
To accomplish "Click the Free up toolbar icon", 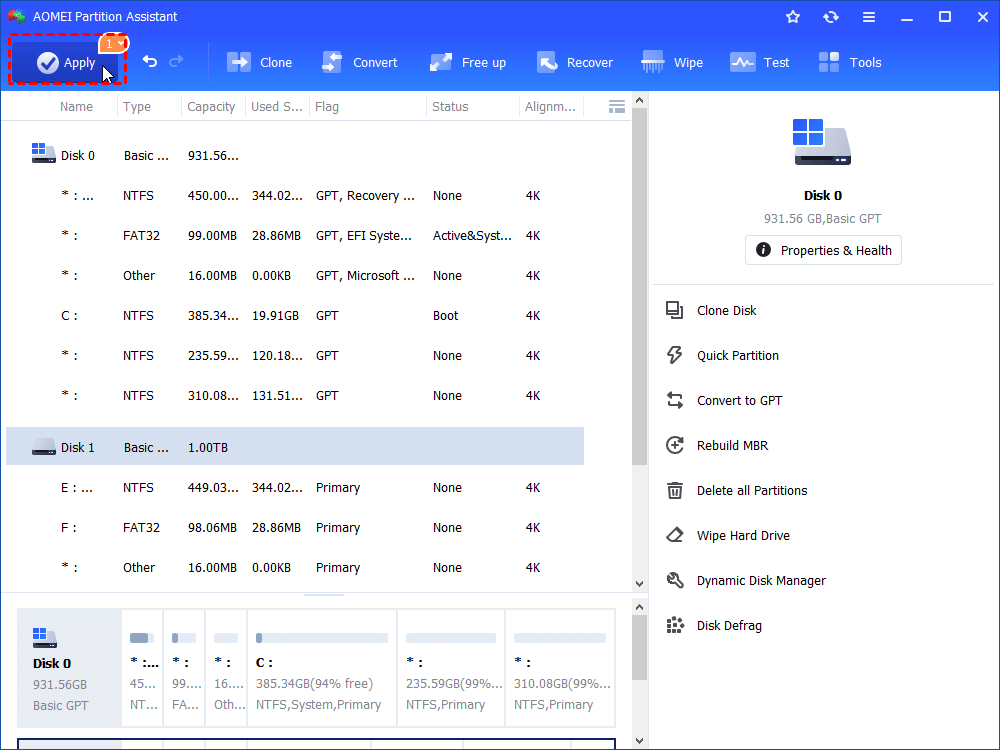I will (x=441, y=62).
